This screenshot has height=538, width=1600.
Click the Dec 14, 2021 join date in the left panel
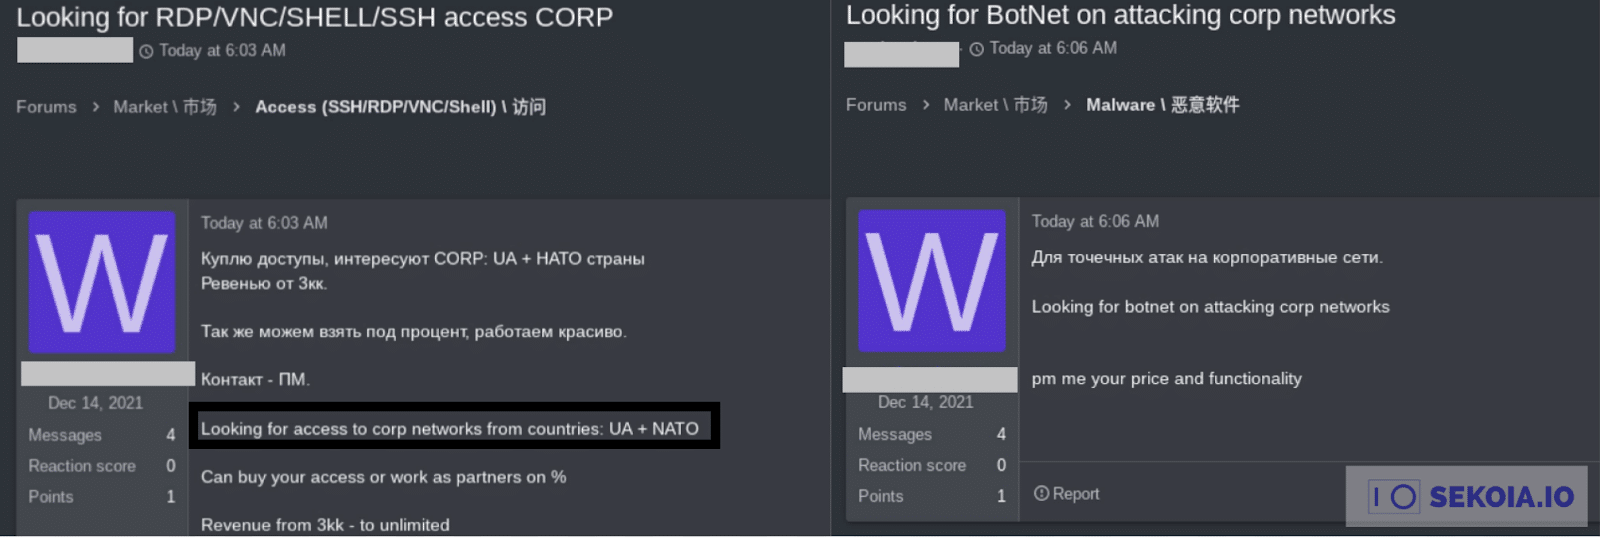[95, 403]
